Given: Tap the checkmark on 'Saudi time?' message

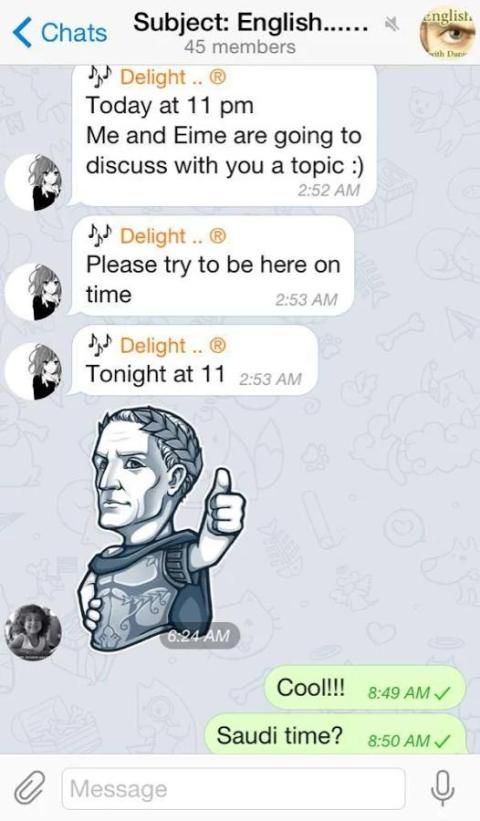Looking at the screenshot, I should tap(443, 740).
